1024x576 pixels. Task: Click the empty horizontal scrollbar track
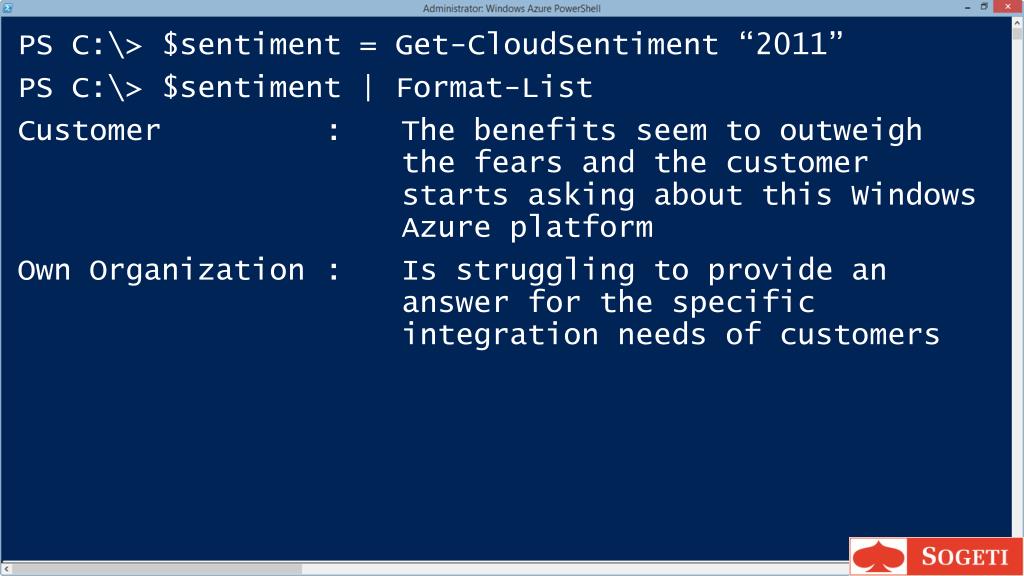coord(575,569)
